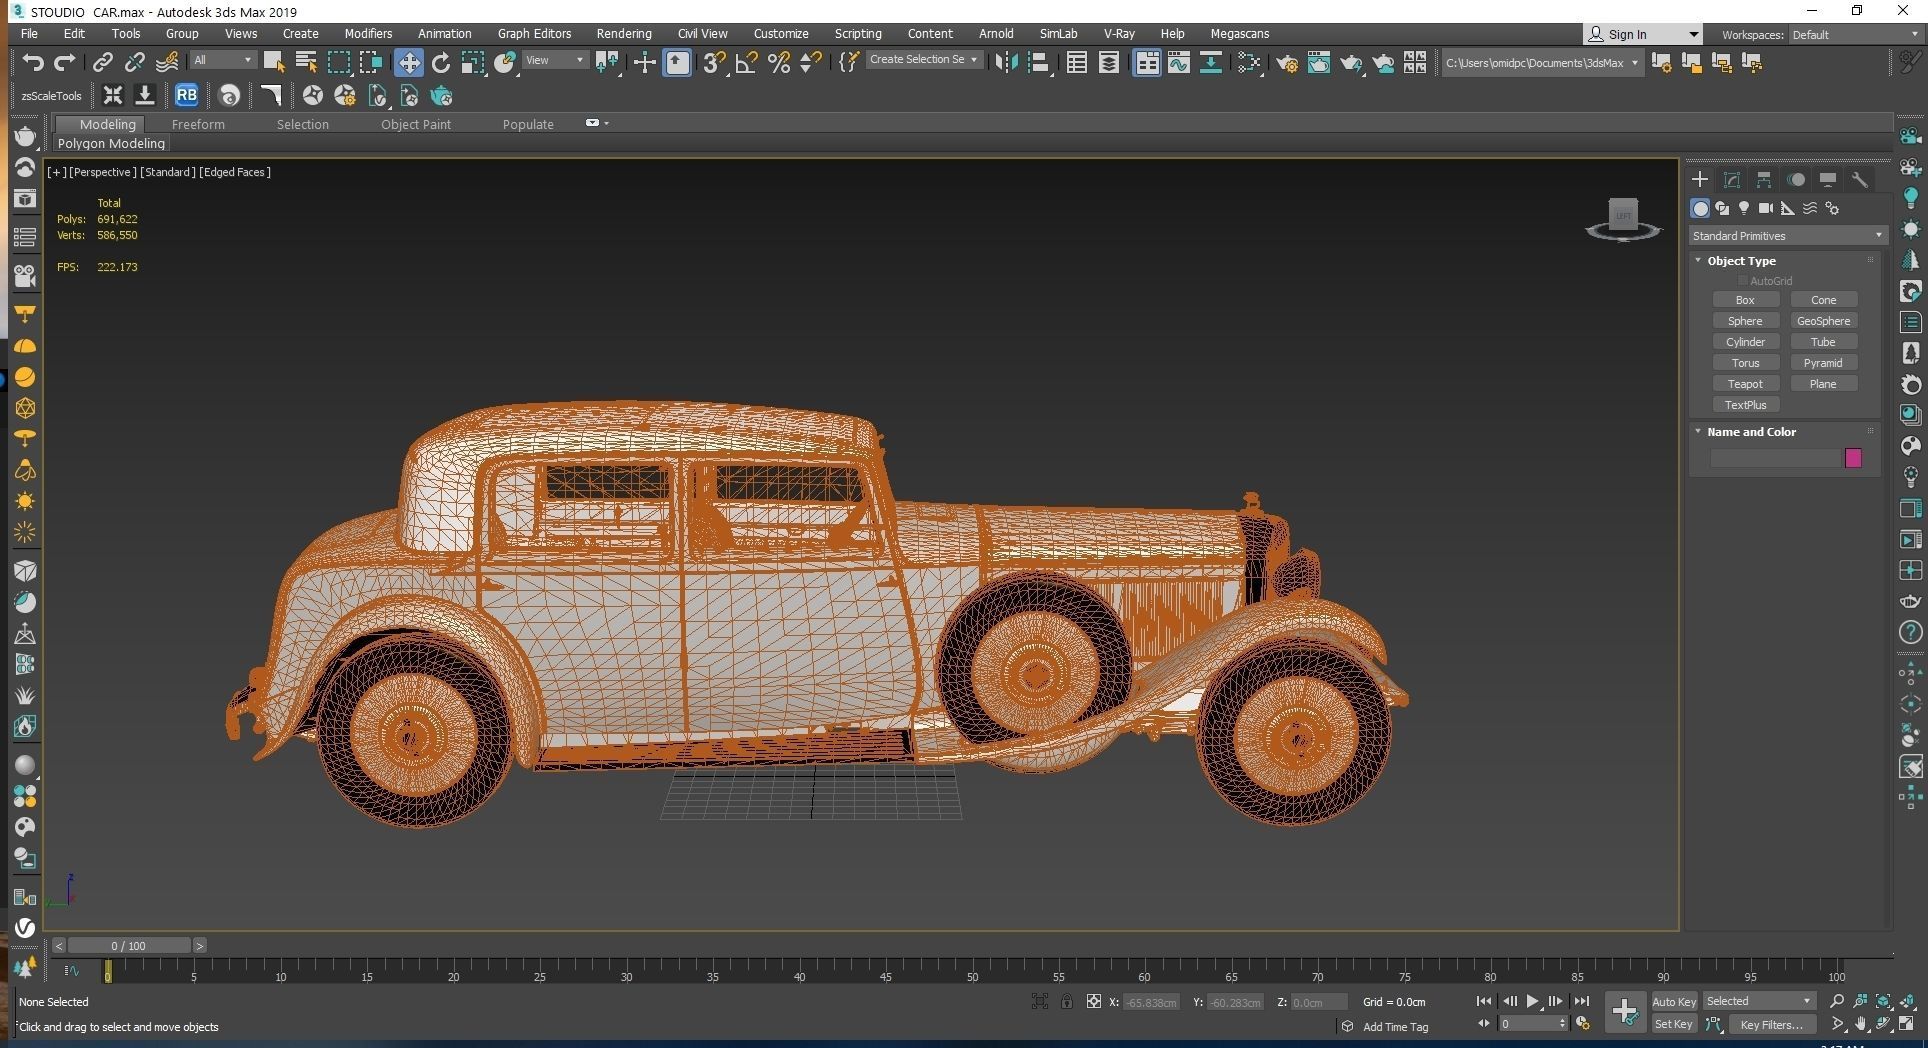Switch to the Object Paint ribbon tab

[416, 124]
